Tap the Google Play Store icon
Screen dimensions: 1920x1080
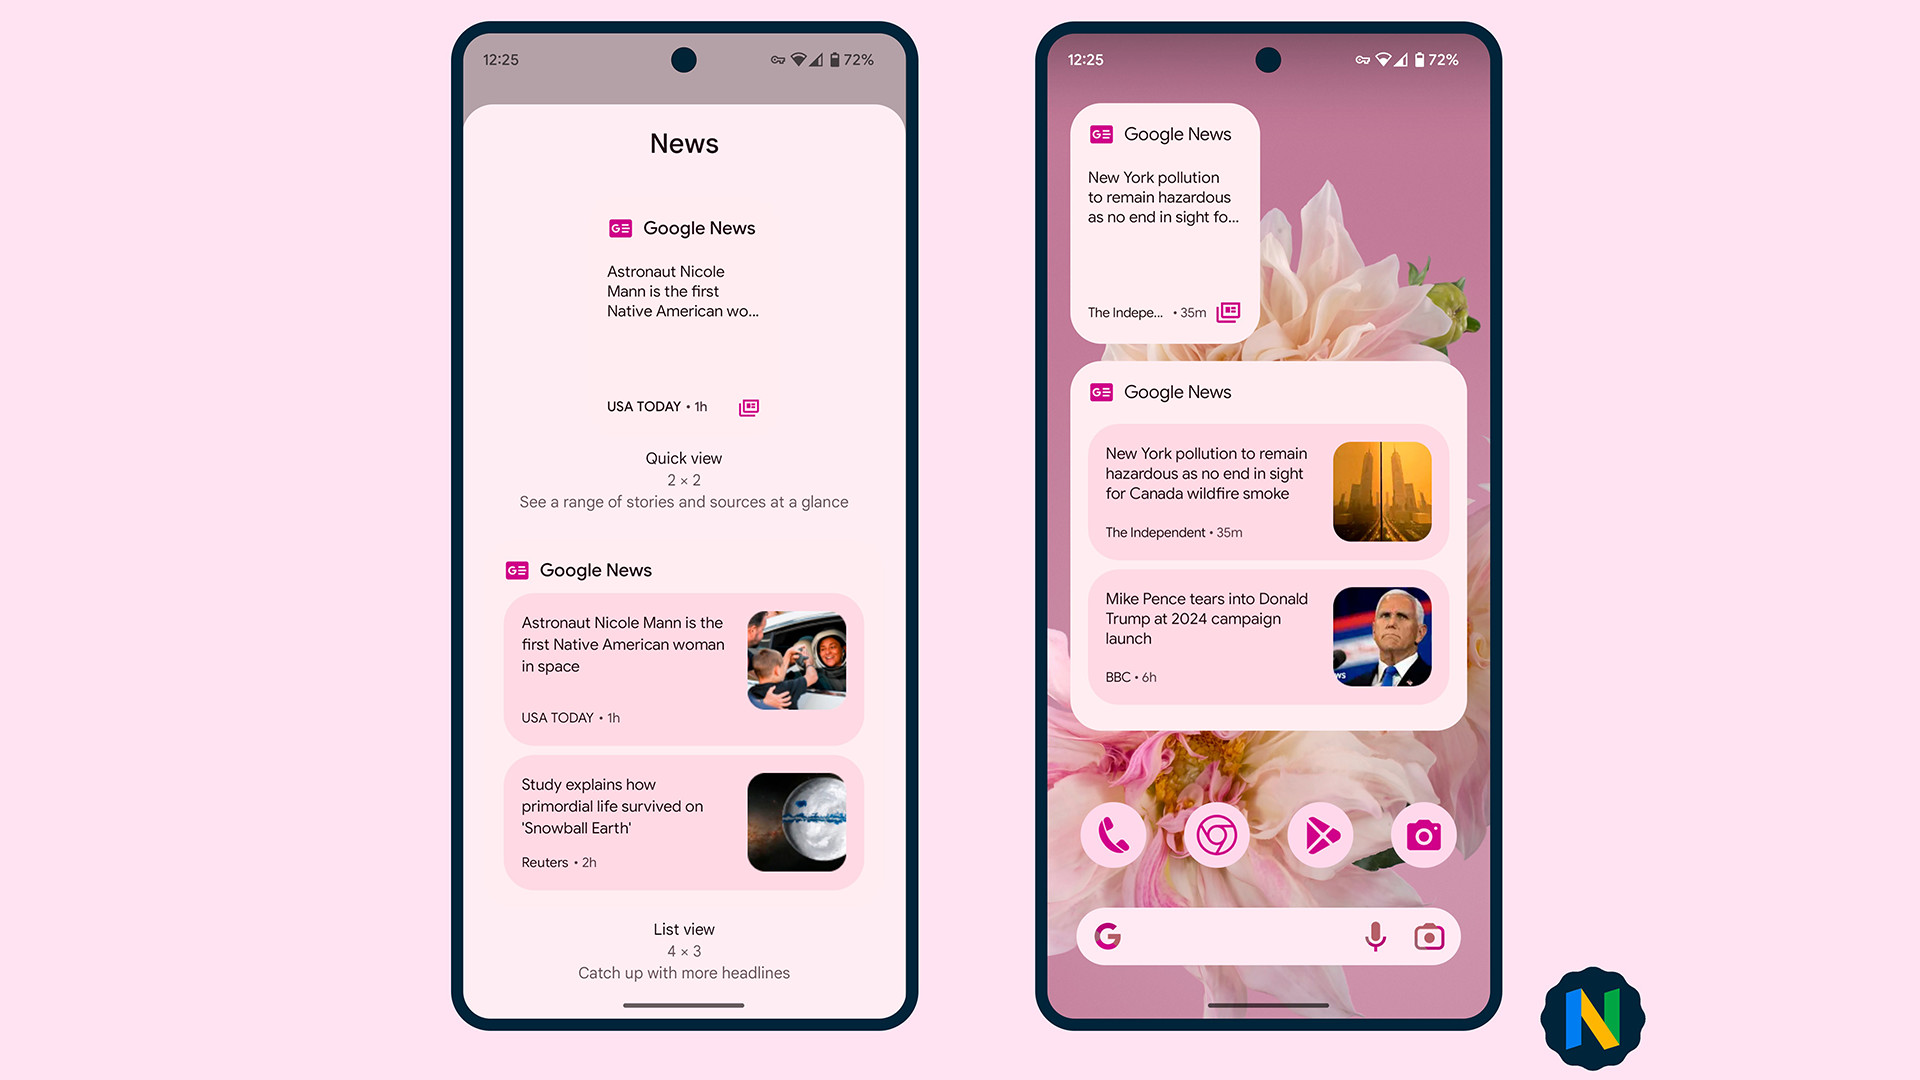point(1321,835)
